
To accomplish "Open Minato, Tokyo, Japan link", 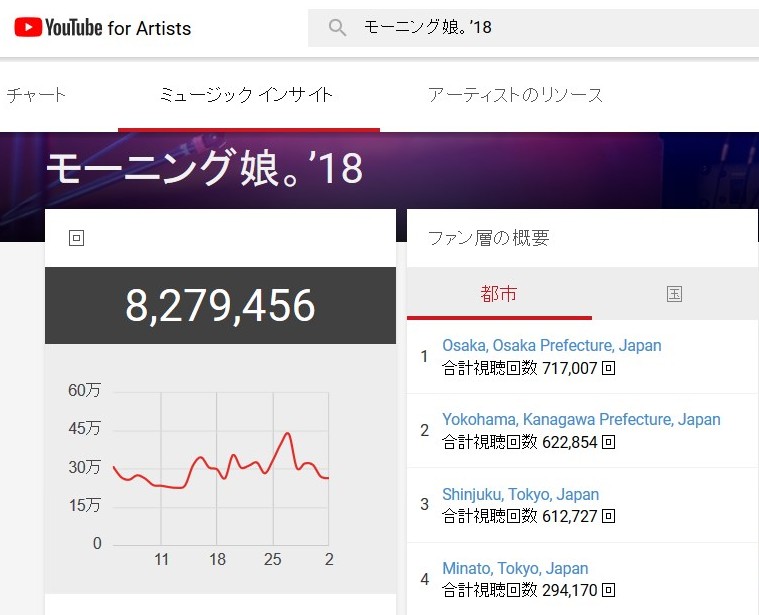I will click(515, 568).
